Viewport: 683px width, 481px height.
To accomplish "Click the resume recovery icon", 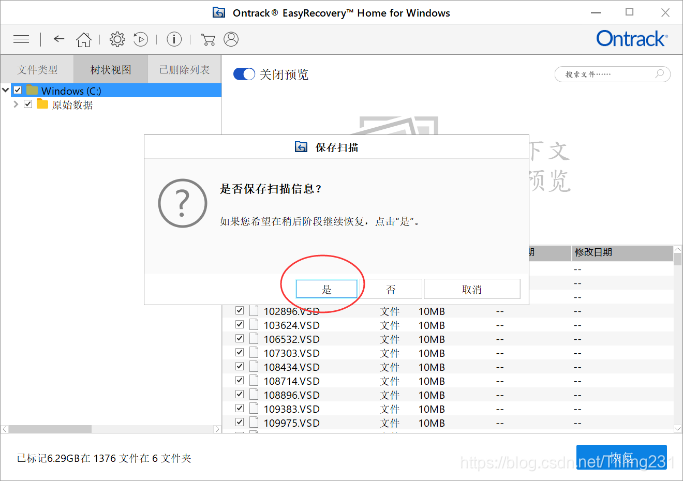I will point(141,39).
